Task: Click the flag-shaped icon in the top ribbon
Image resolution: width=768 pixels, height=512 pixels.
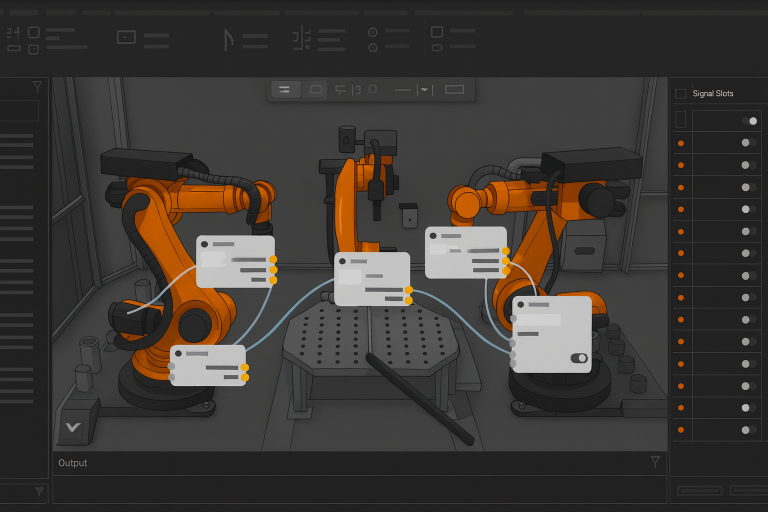Action: point(228,40)
